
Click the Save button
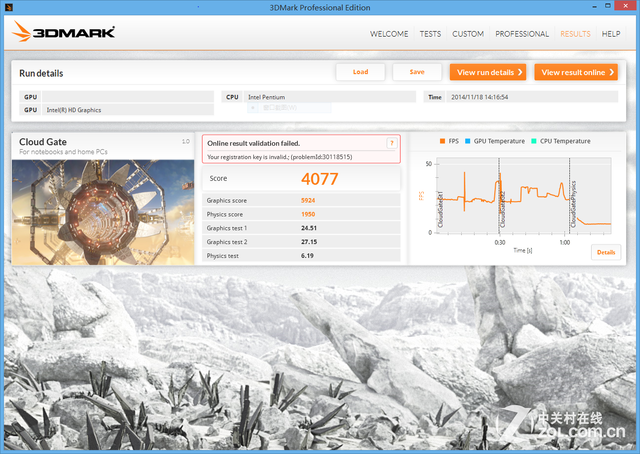point(417,72)
